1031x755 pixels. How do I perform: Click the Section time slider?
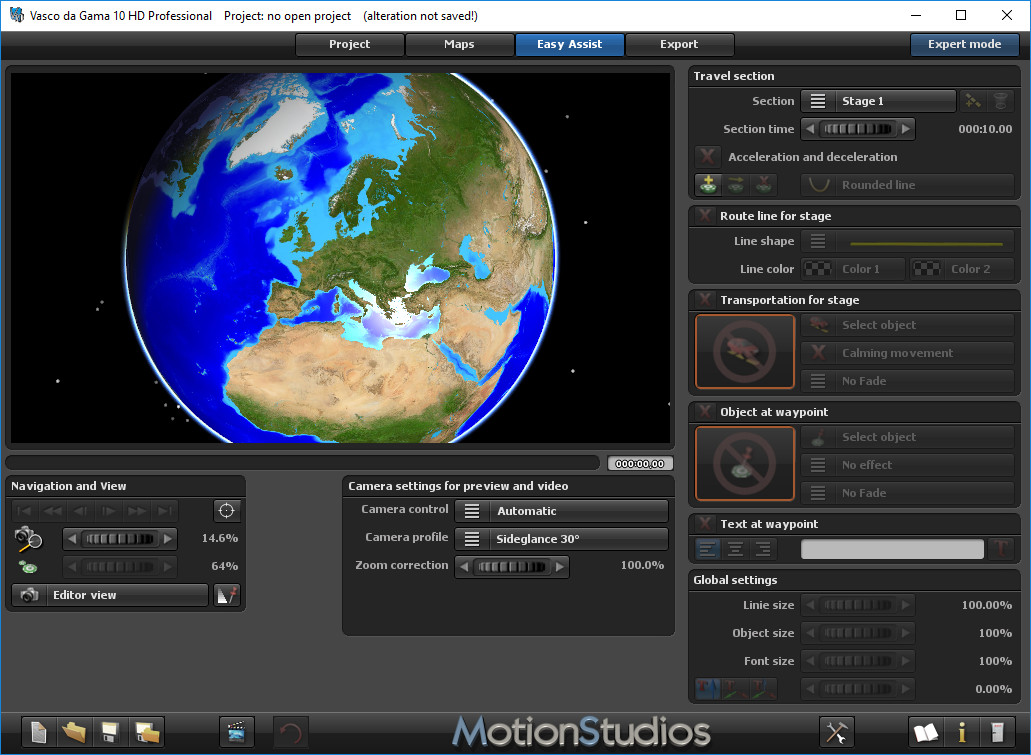point(857,129)
